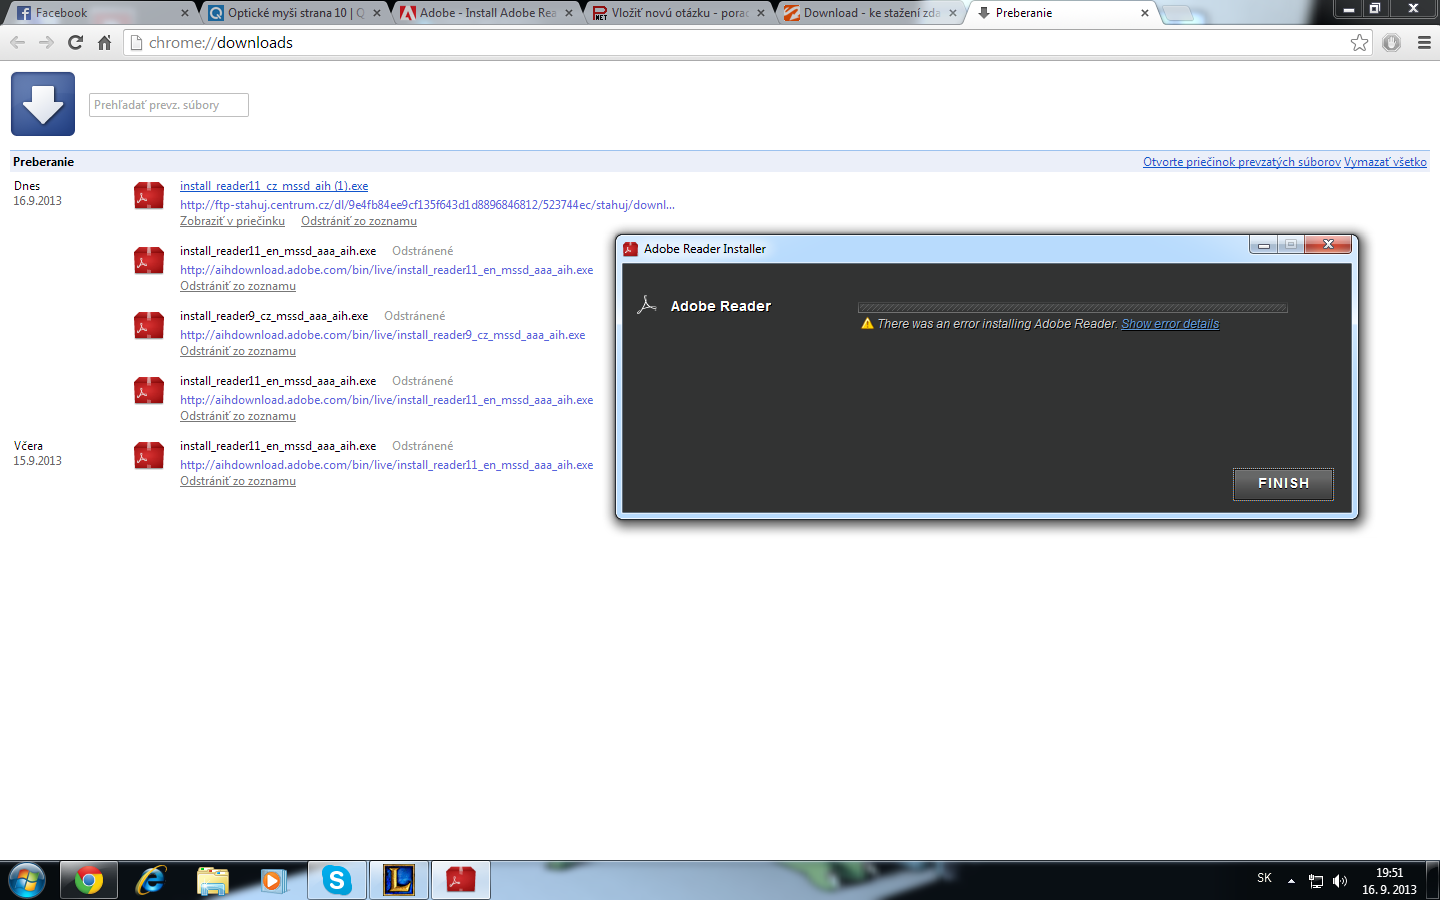This screenshot has width=1440, height=900.
Task: Click the Preberanie section heading
Action: [43, 162]
